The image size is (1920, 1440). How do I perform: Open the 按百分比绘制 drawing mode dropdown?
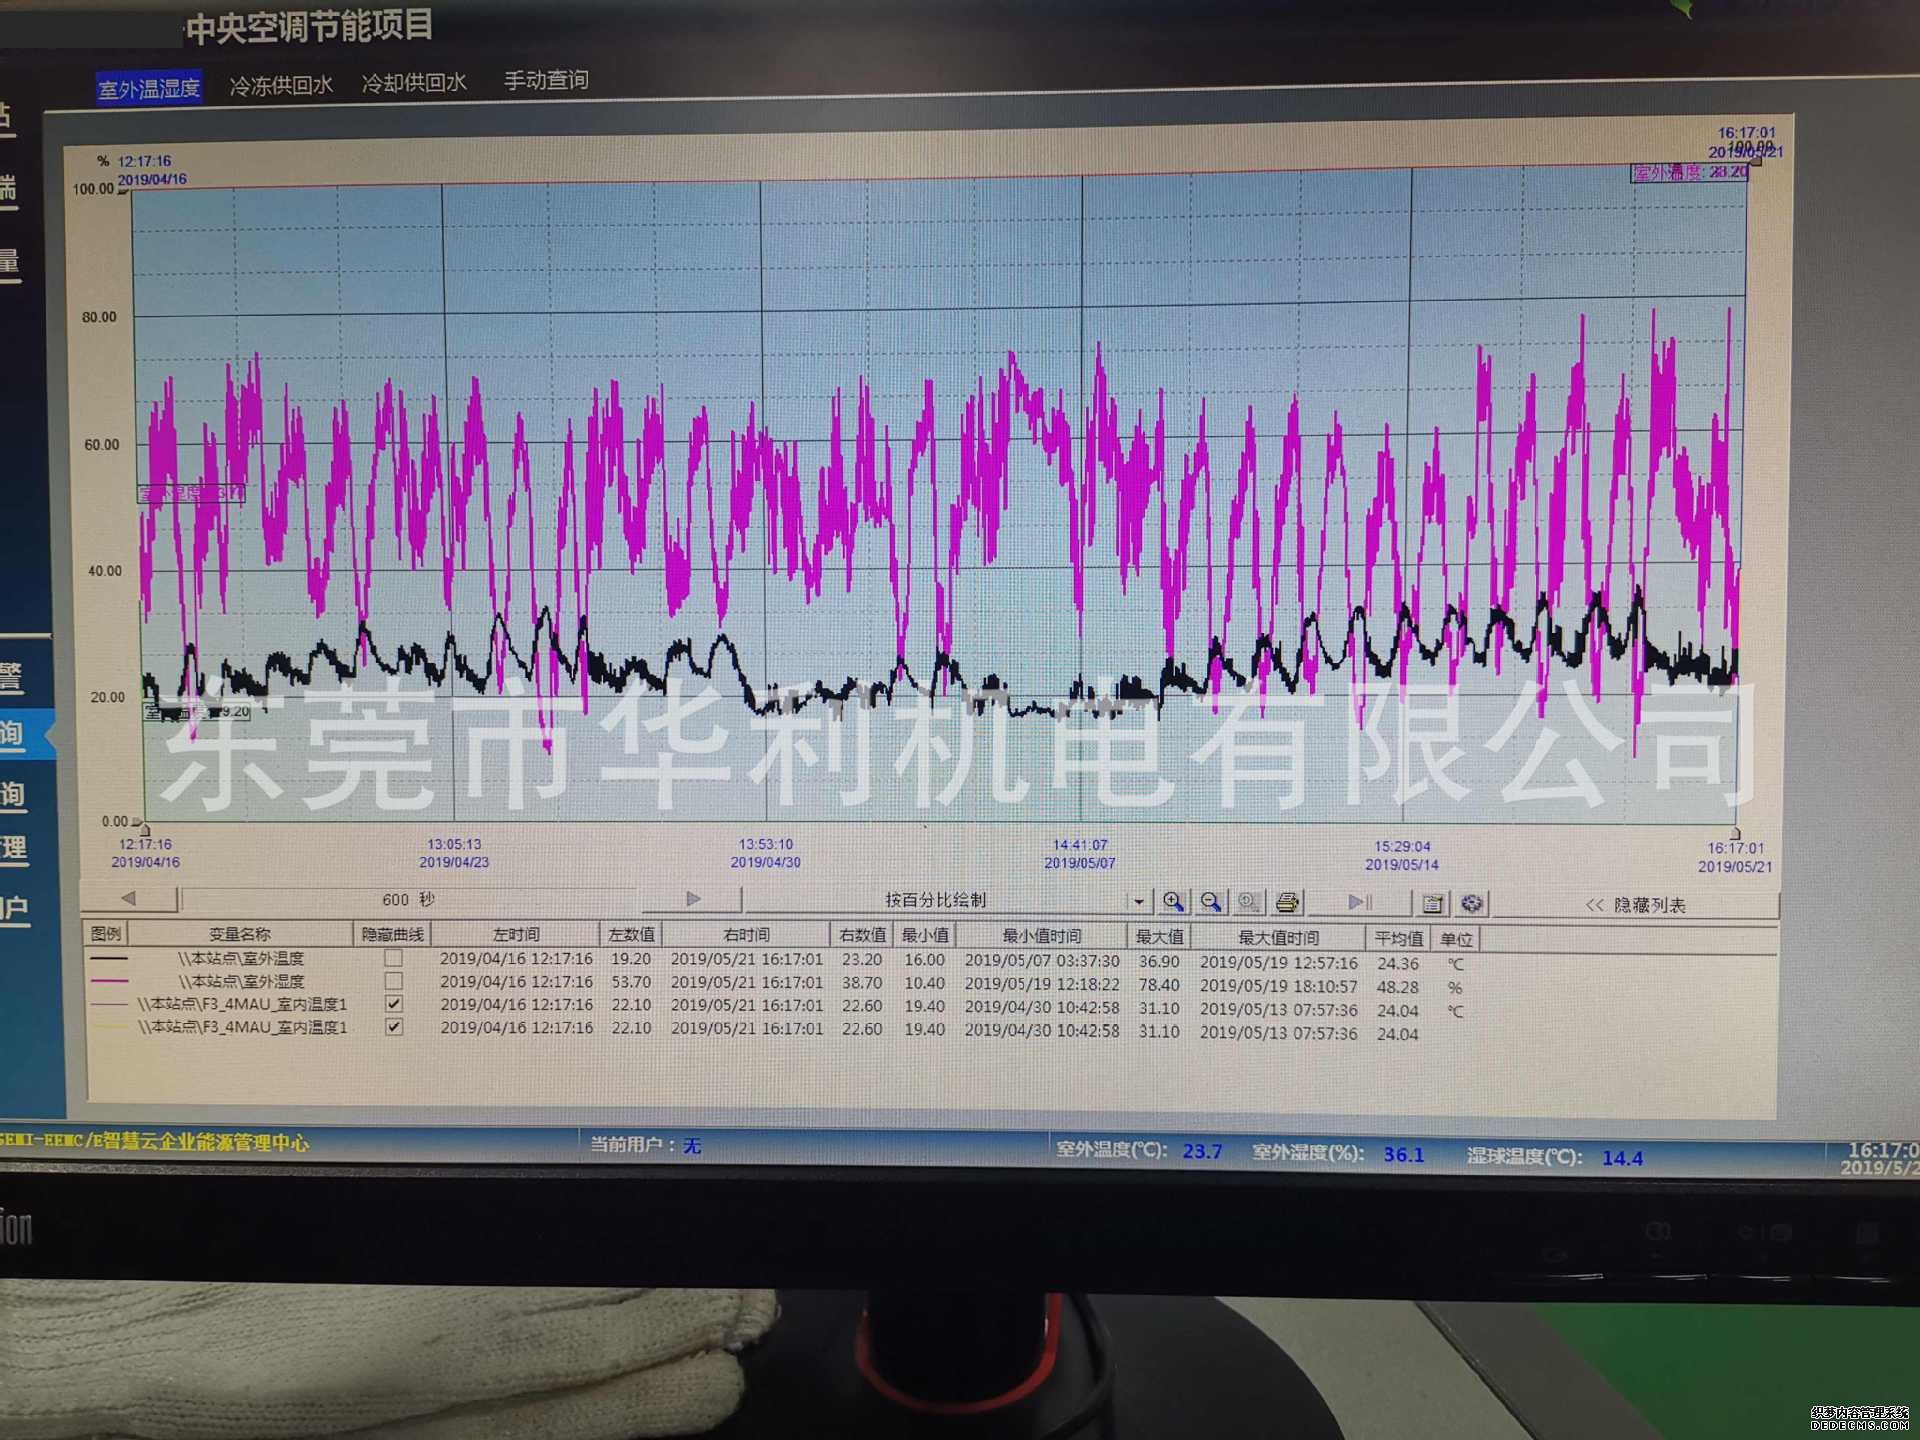1138,901
